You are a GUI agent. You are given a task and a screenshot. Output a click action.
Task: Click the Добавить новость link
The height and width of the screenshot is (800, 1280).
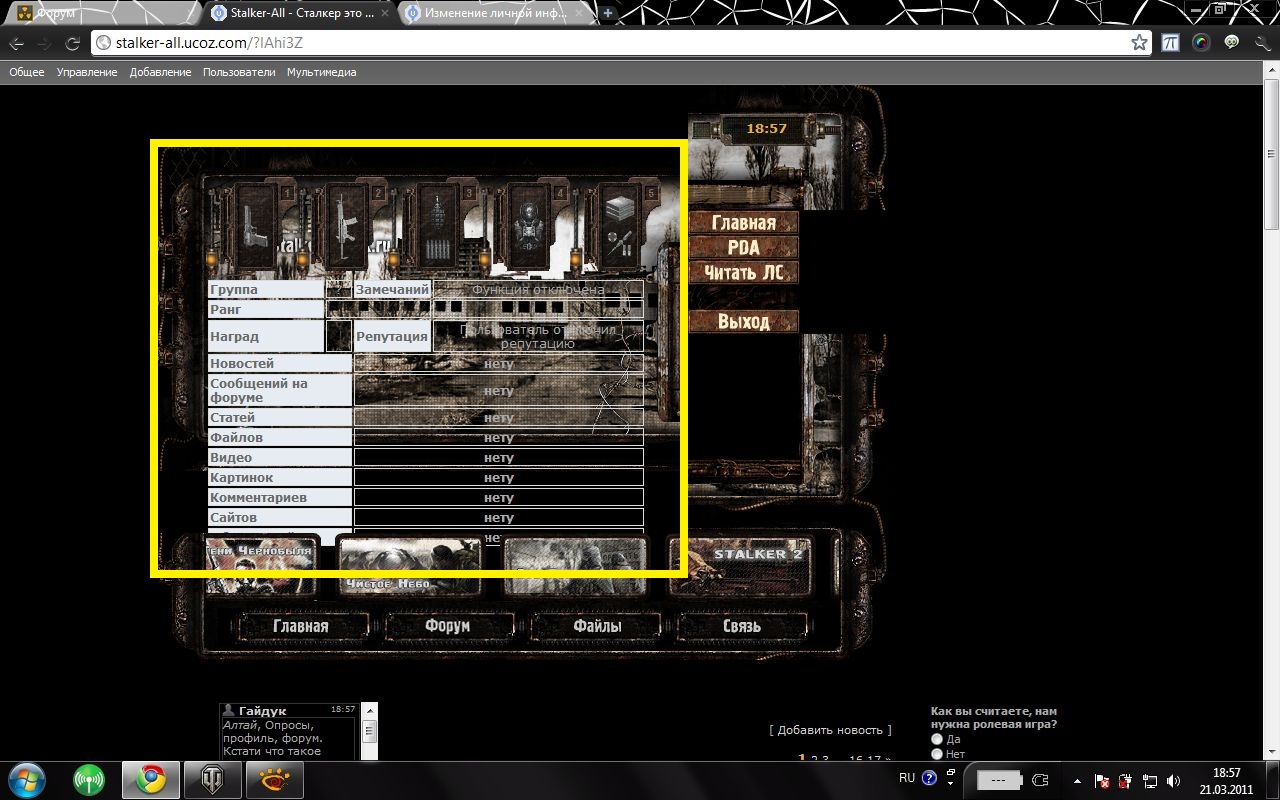coord(830,730)
